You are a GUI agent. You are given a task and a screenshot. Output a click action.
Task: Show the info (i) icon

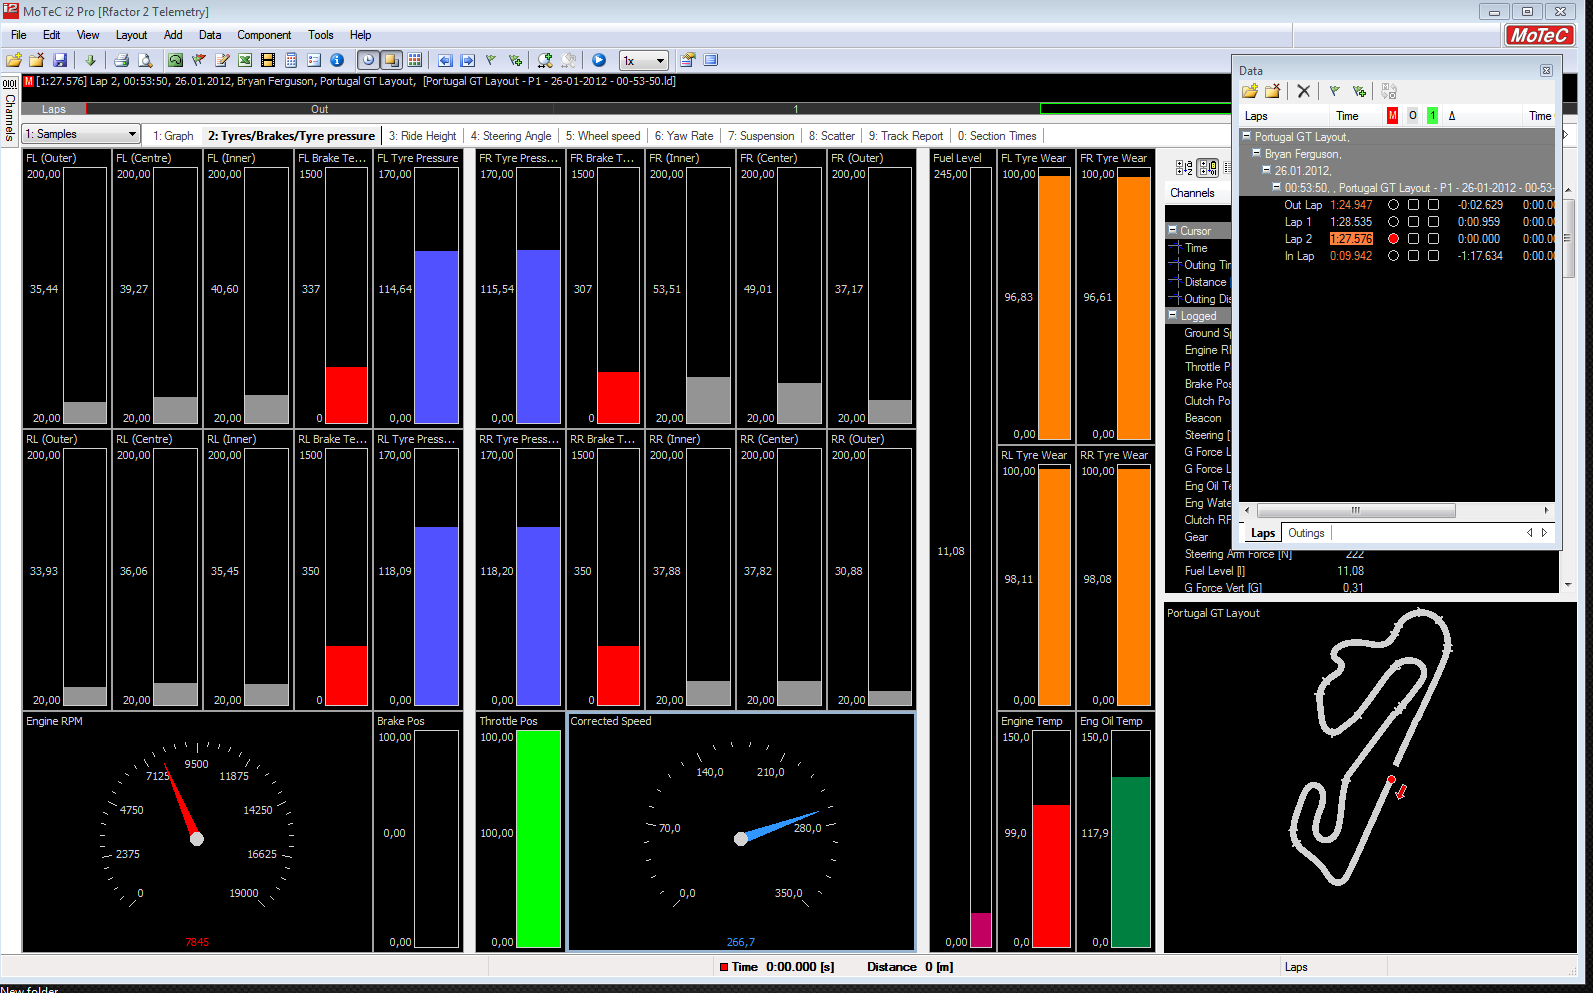pyautogui.click(x=337, y=60)
